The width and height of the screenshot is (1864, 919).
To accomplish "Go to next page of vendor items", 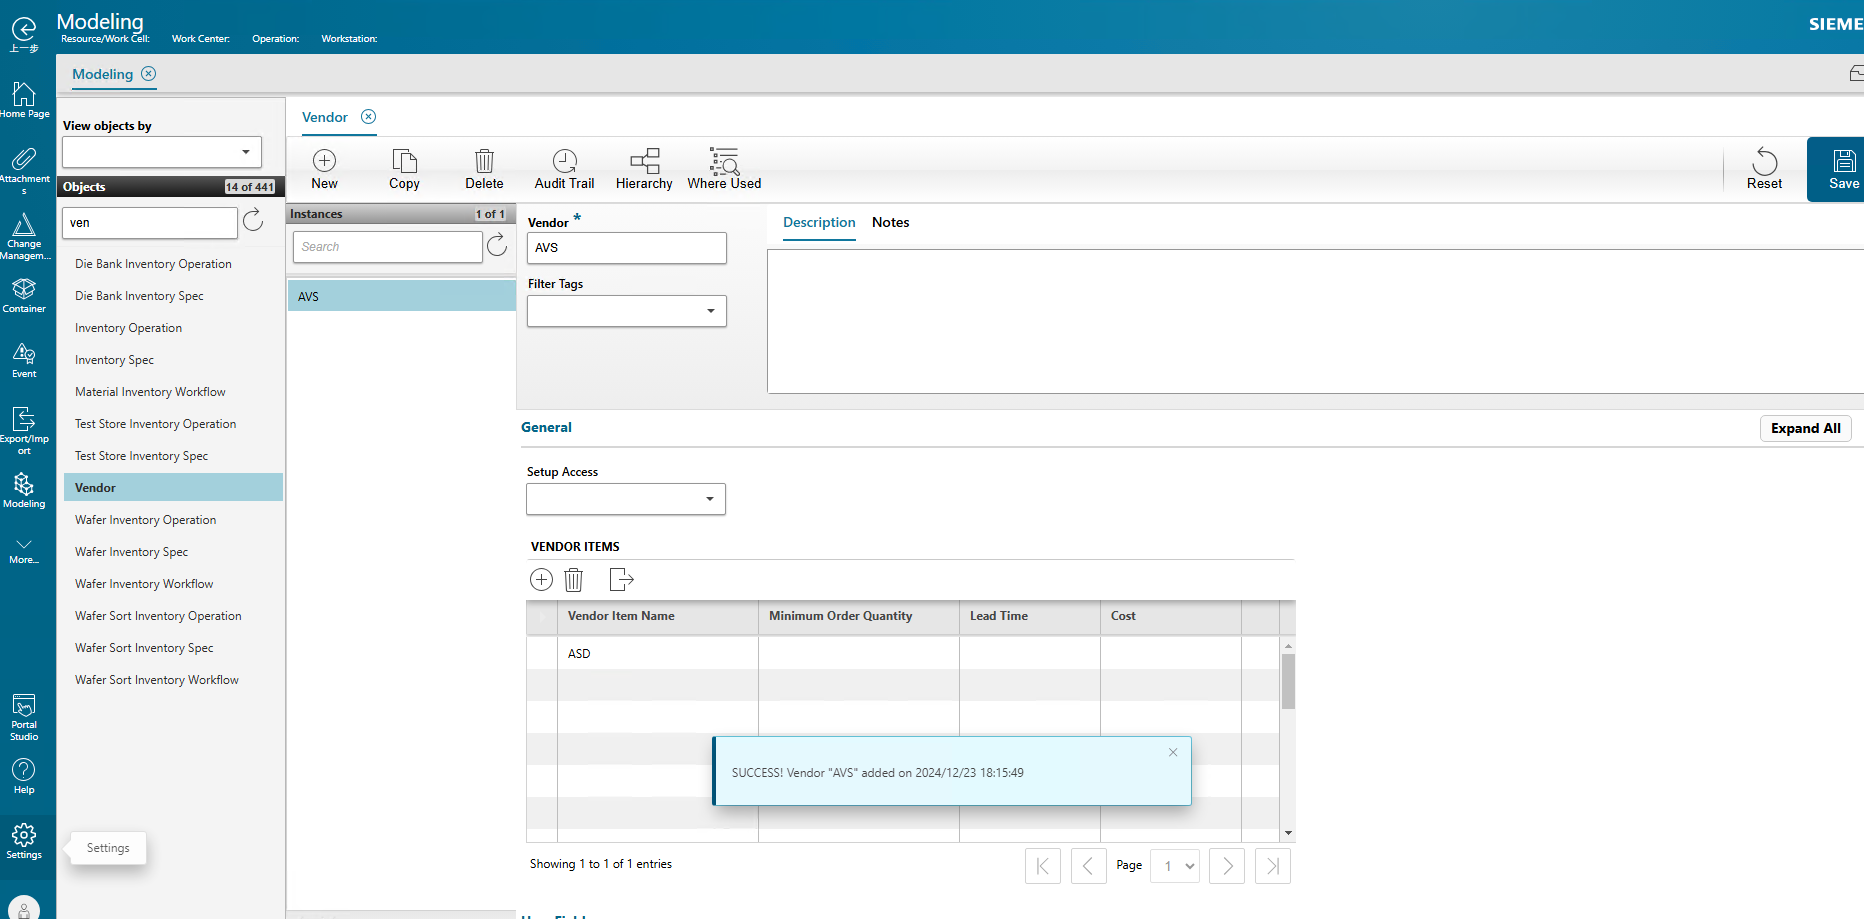I will point(1227,866).
